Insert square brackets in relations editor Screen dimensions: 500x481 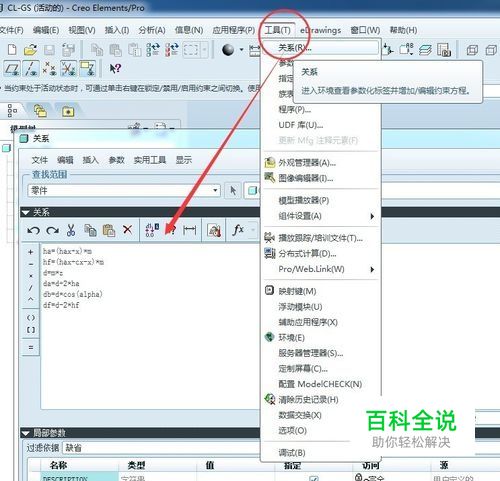coord(31,330)
